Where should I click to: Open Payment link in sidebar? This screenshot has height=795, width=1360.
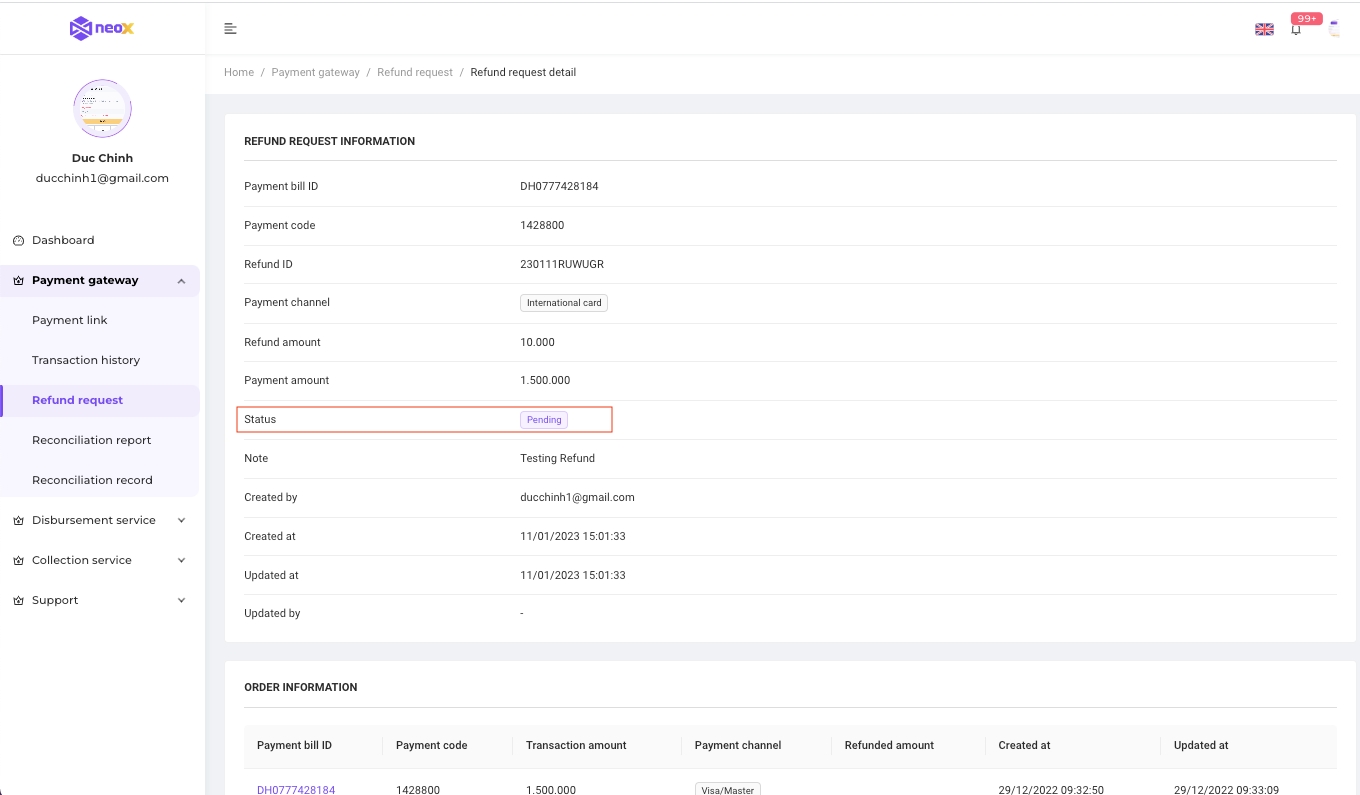[x=70, y=320]
